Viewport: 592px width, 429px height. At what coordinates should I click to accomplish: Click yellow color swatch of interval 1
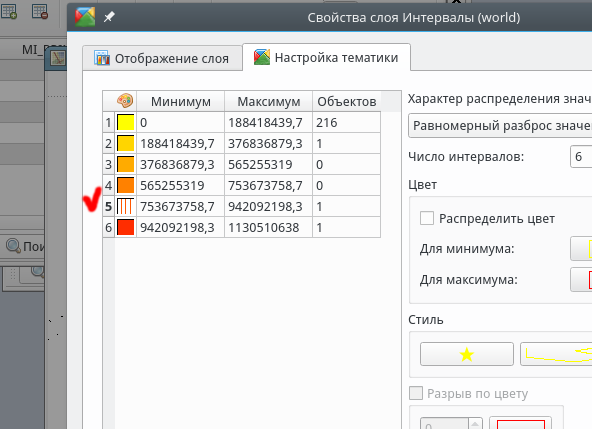[x=126, y=122]
